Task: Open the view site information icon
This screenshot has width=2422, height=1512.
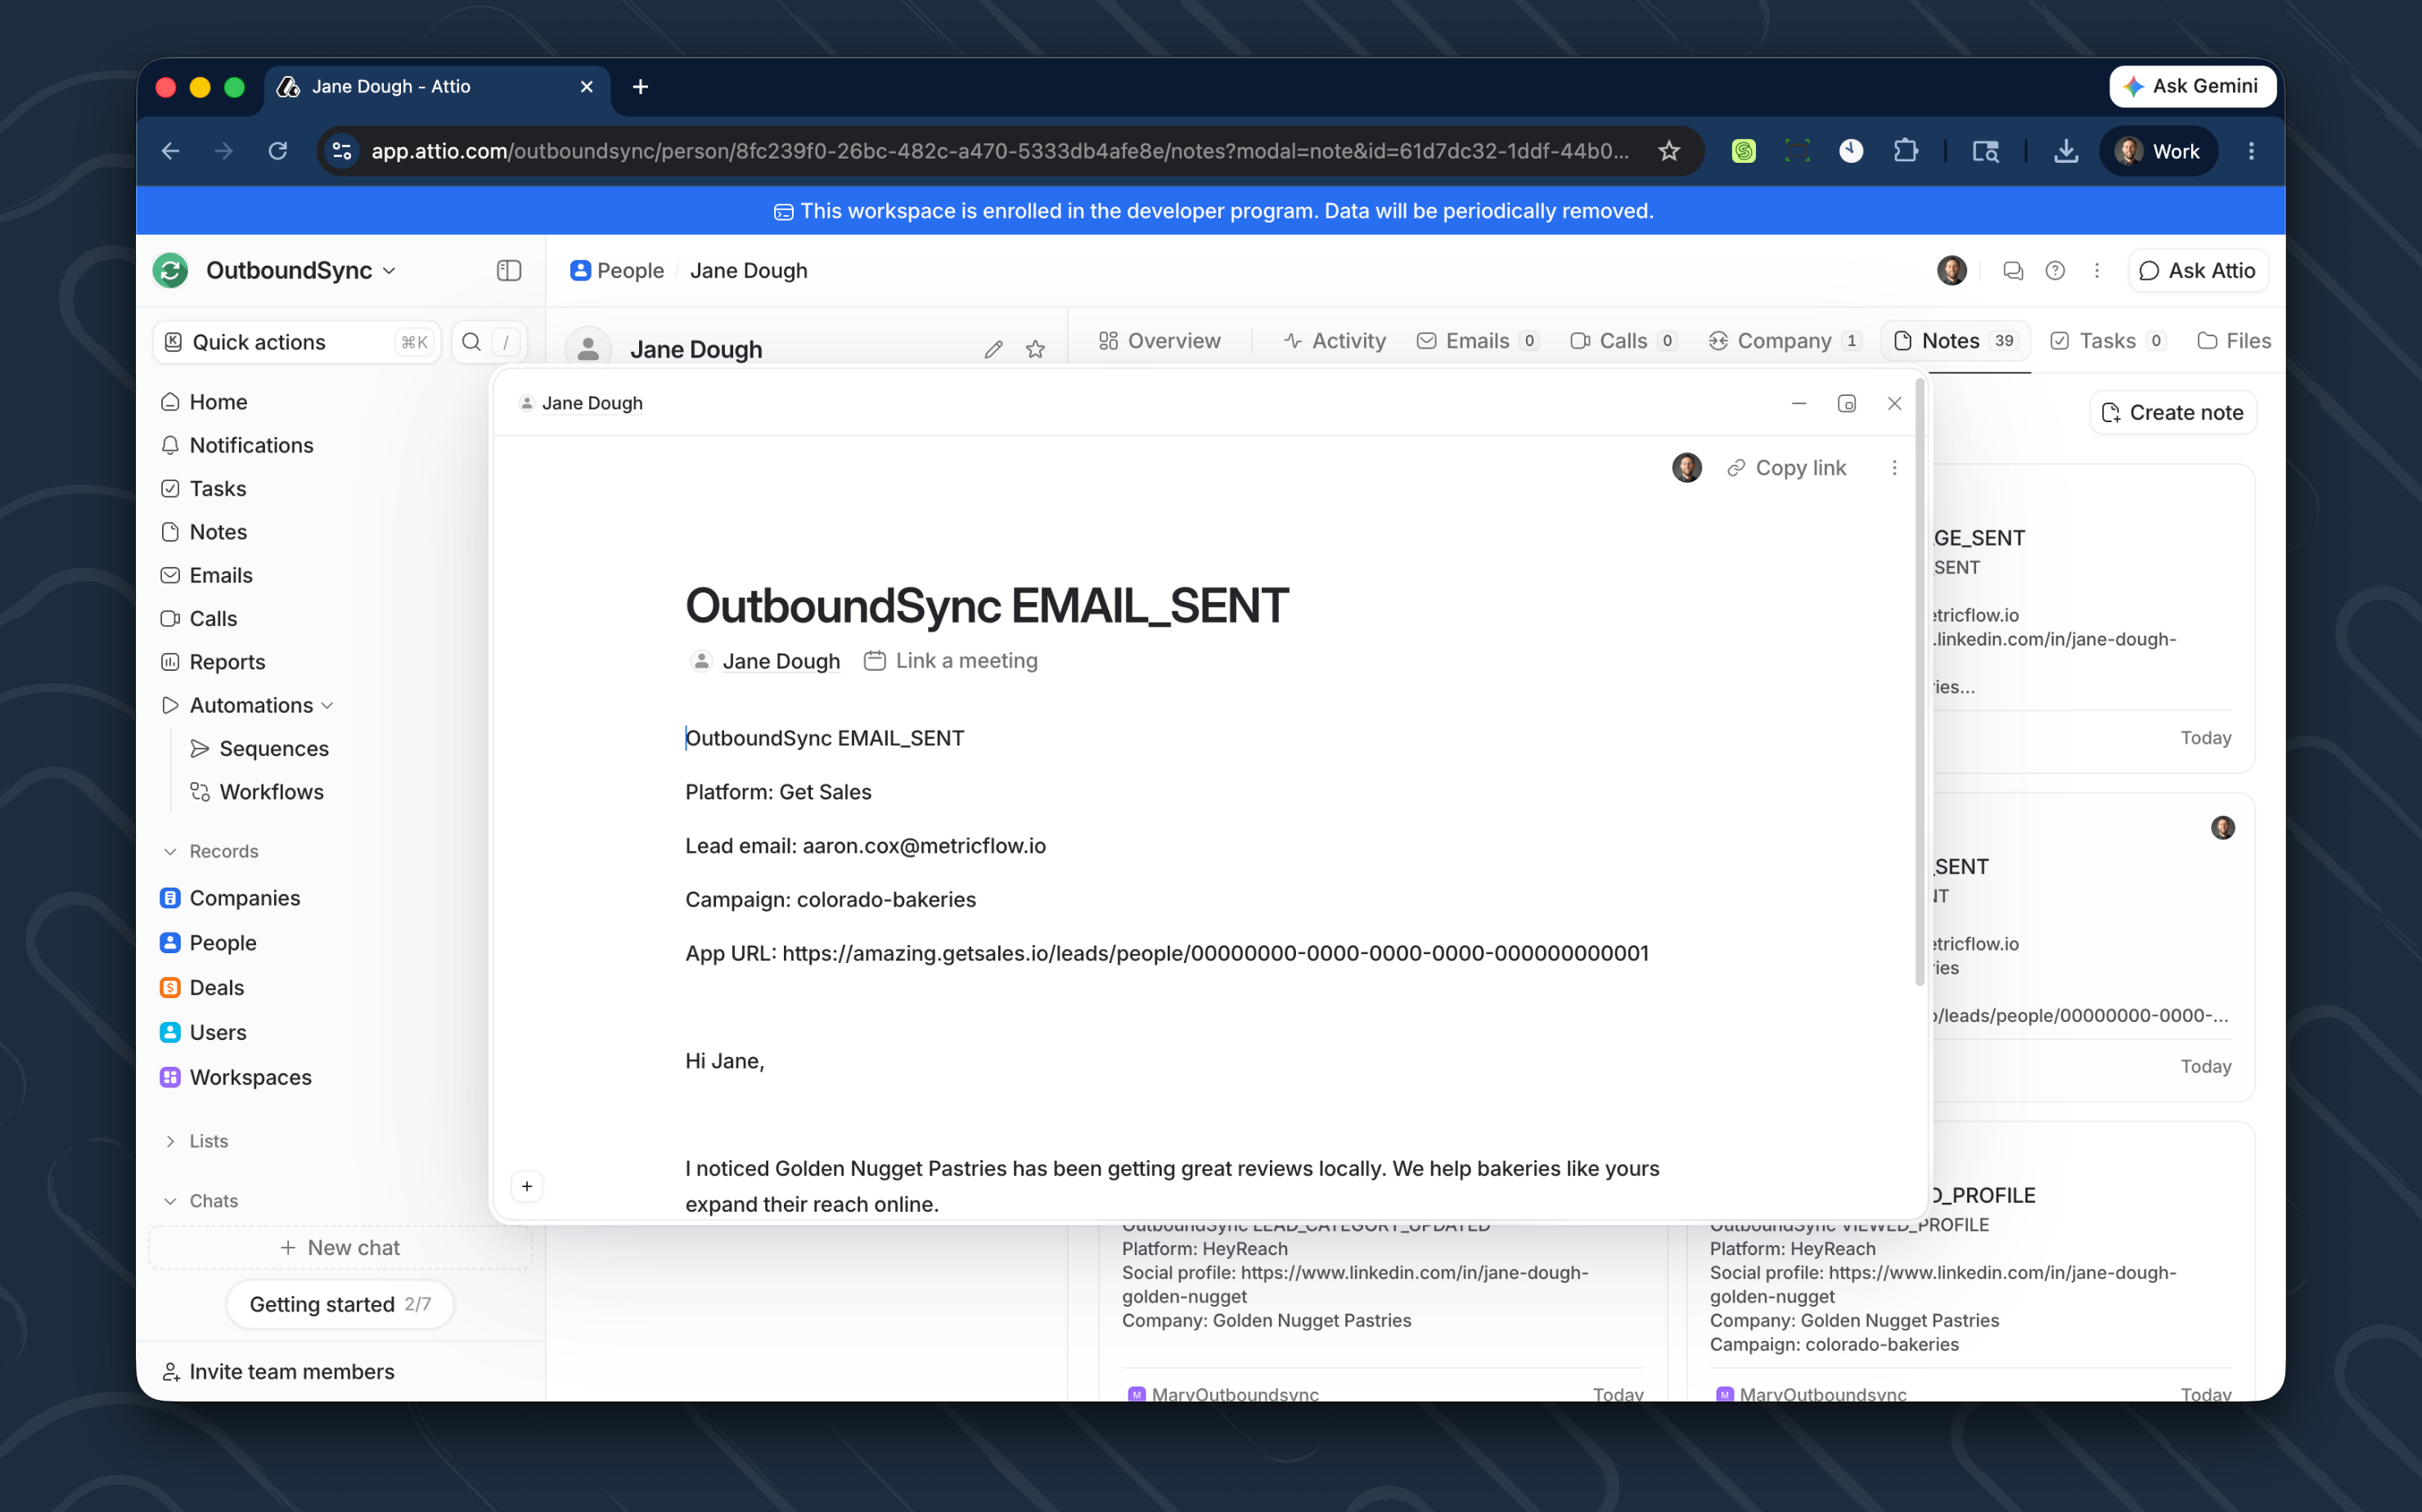Action: 342,151
